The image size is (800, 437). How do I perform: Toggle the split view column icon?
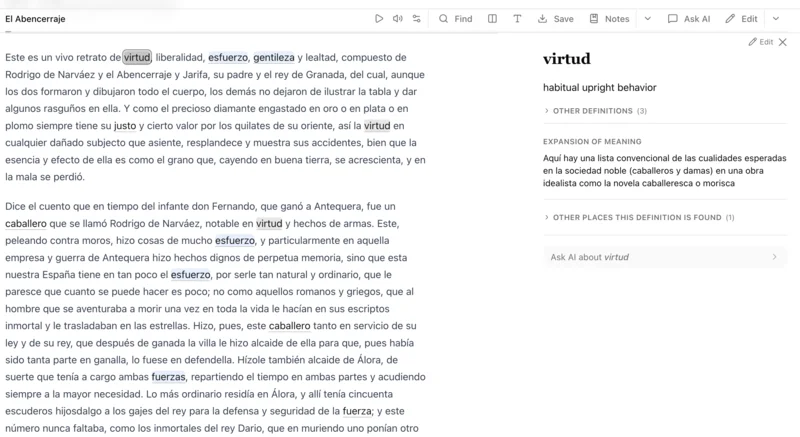(x=492, y=19)
